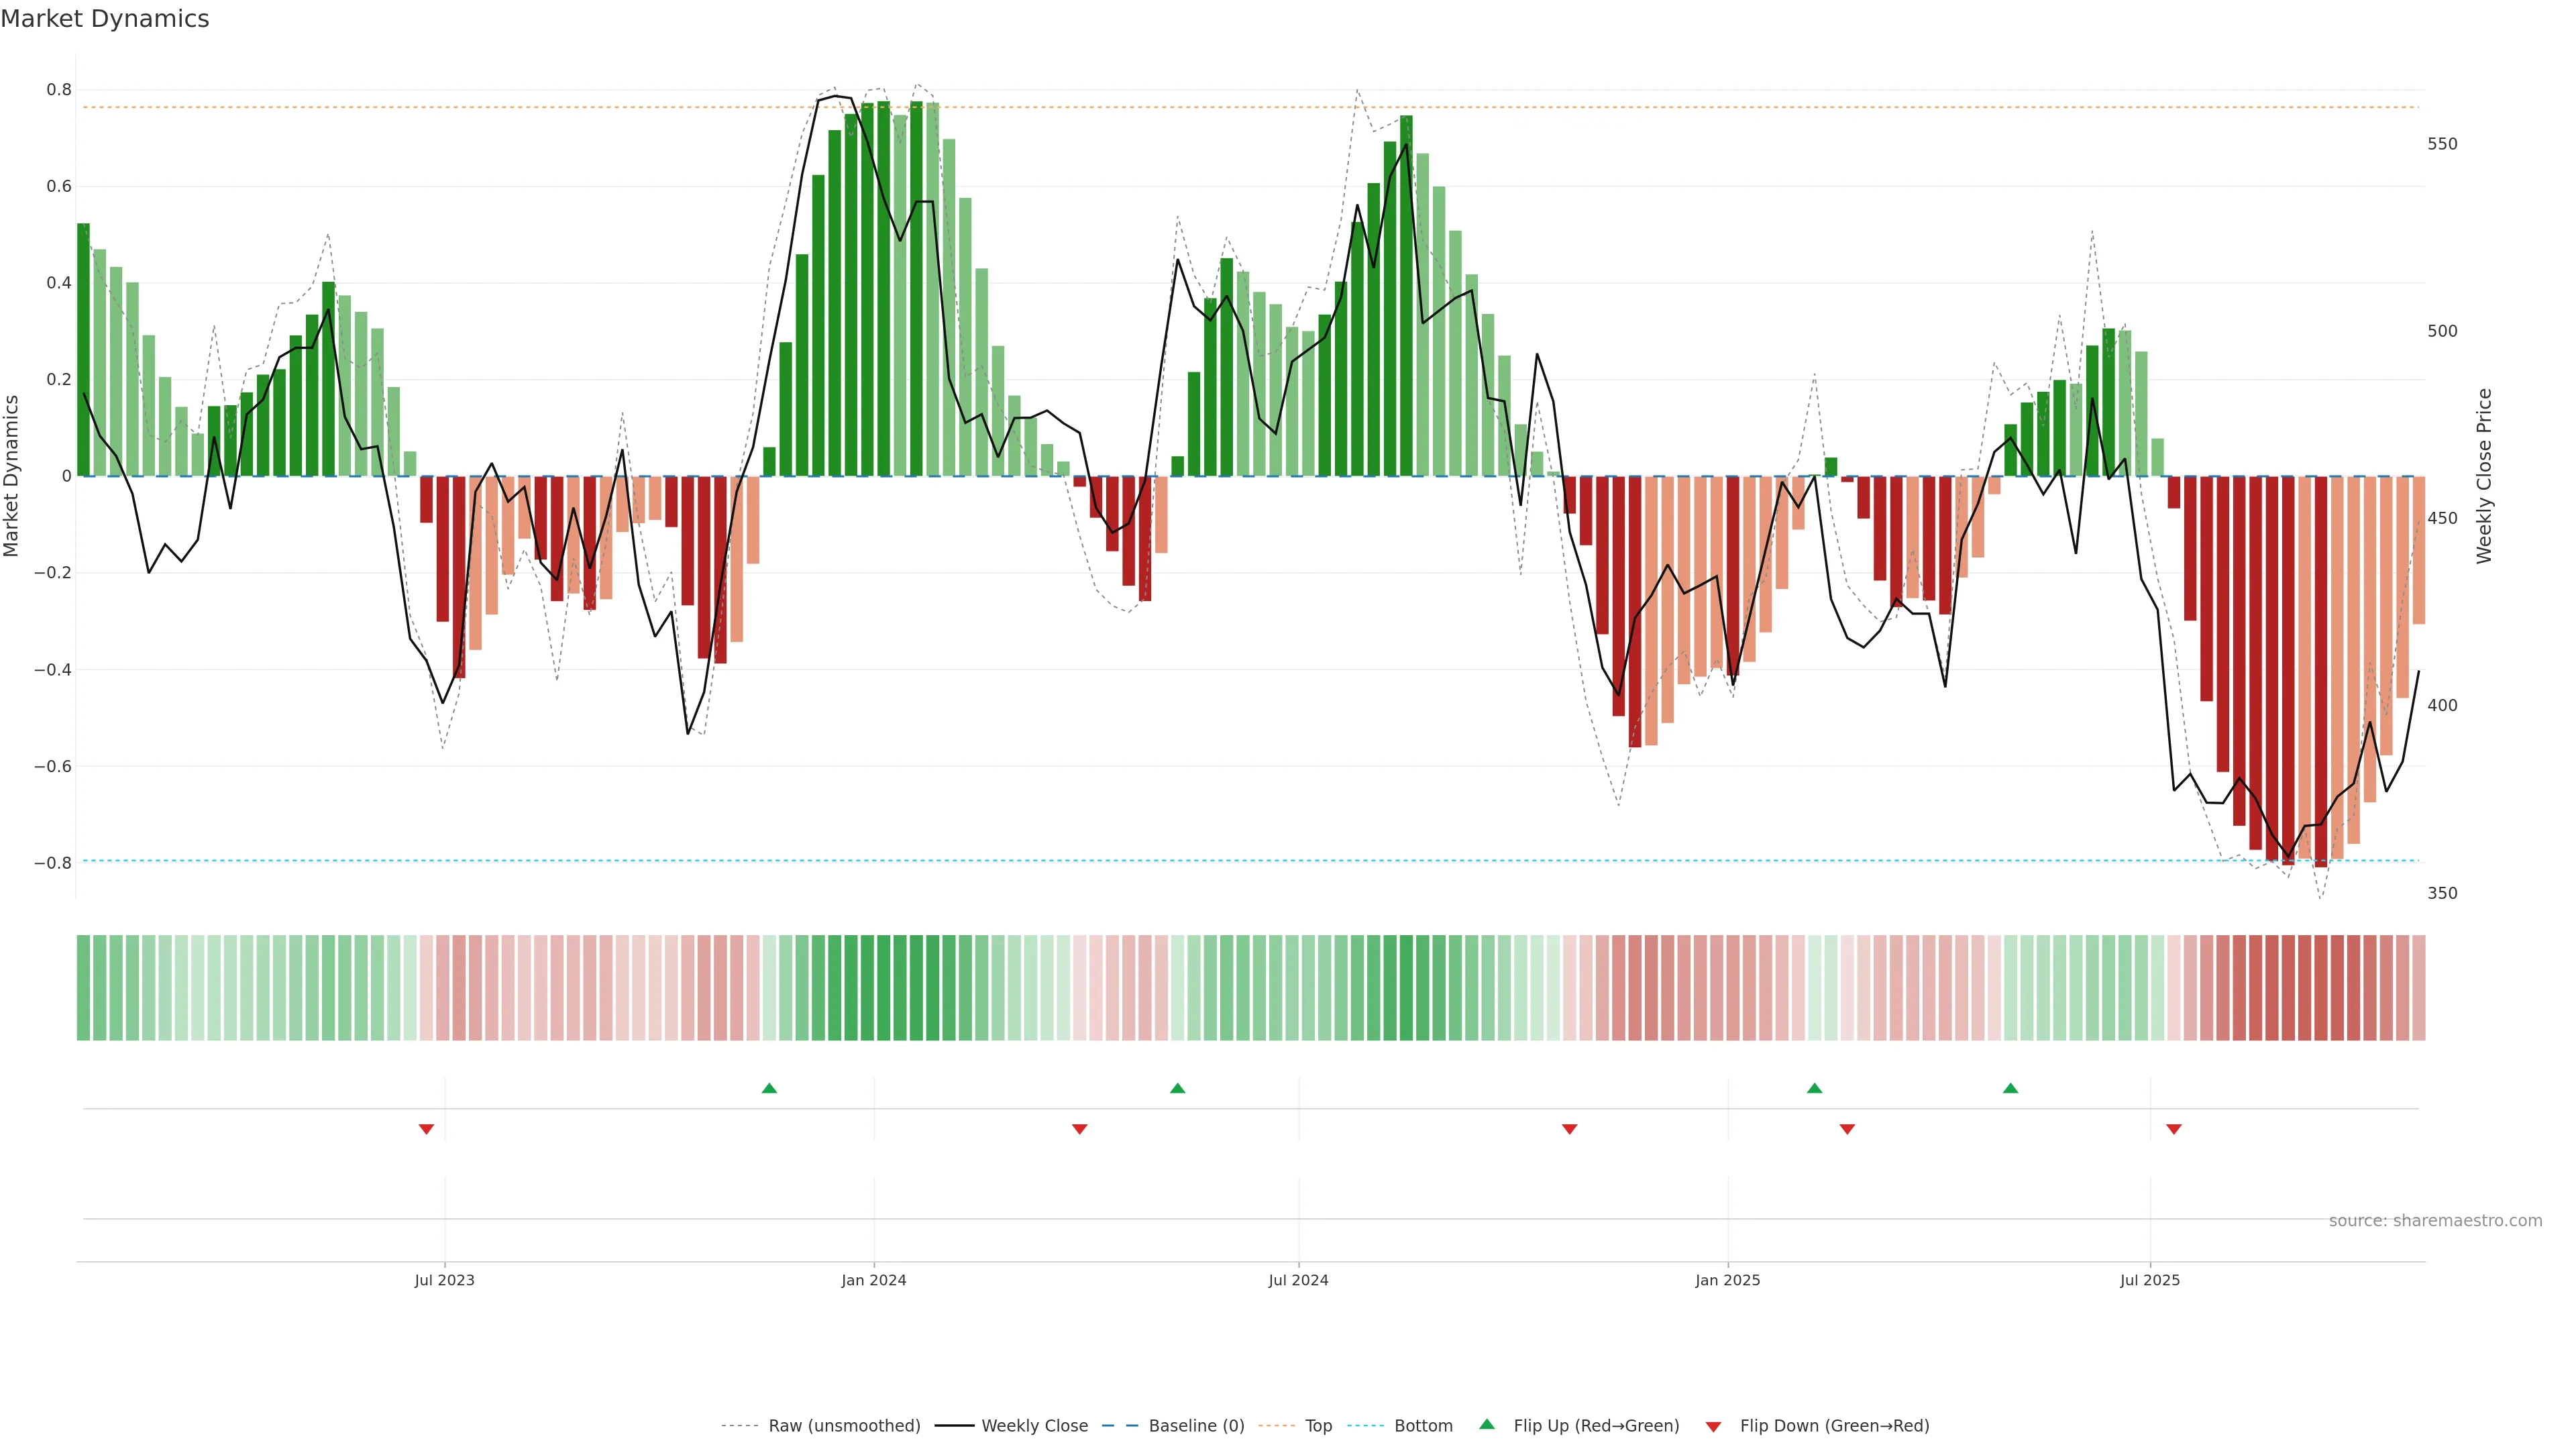Click the Flip Down legend triangle icon
This screenshot has height=1449, width=2576.
point(1713,1426)
